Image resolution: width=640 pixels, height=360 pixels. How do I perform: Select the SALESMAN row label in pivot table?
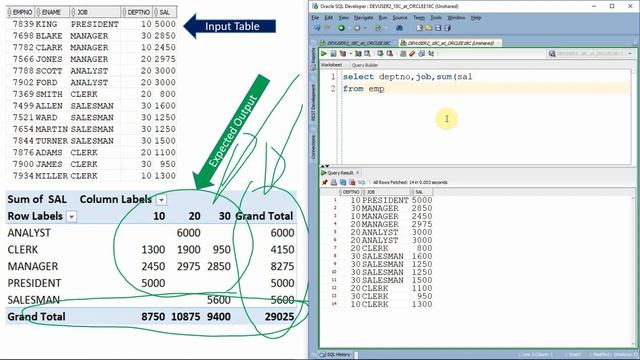tap(34, 300)
